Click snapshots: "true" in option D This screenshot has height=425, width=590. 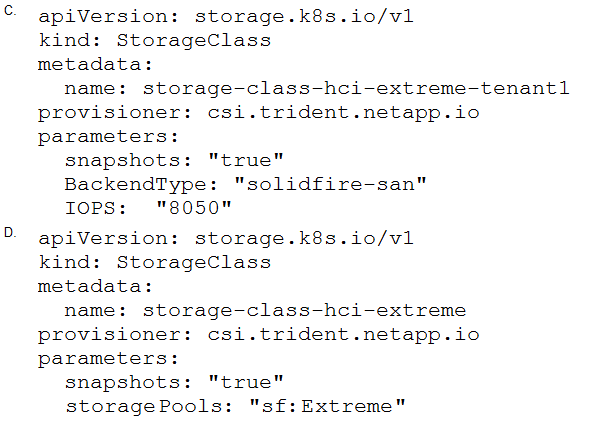[x=174, y=383]
